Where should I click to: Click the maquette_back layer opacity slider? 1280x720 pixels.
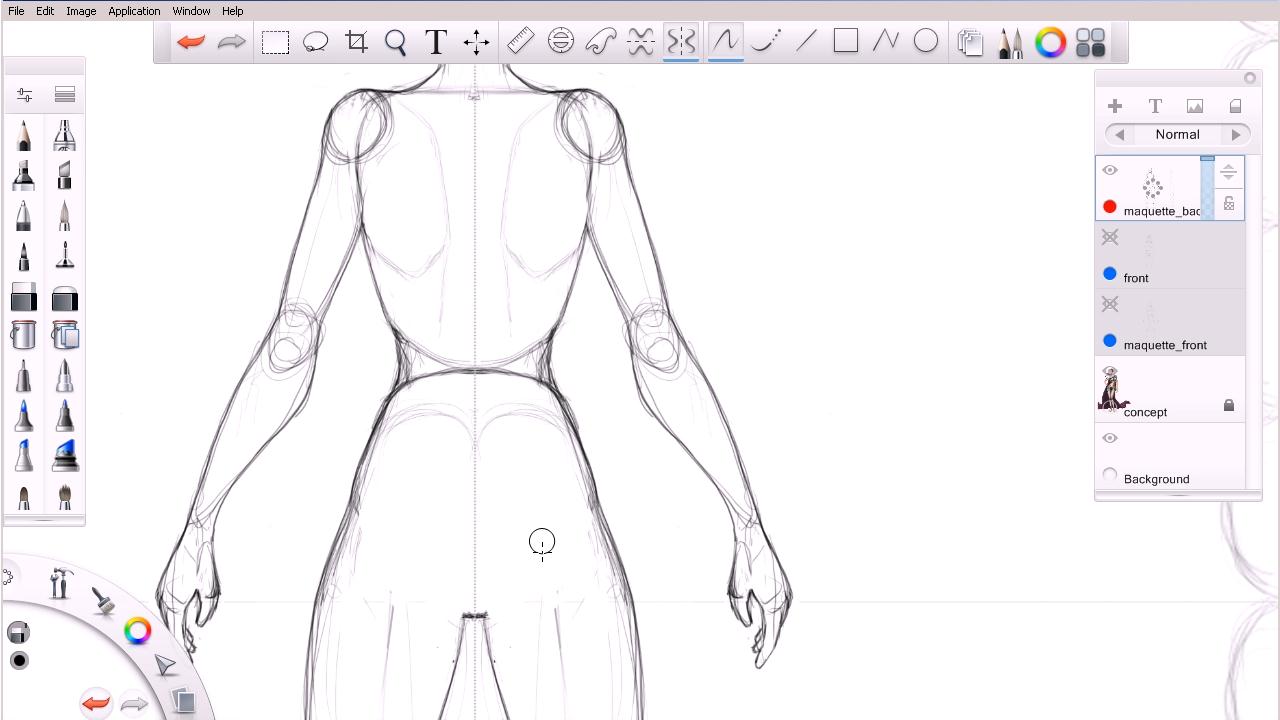(1207, 188)
